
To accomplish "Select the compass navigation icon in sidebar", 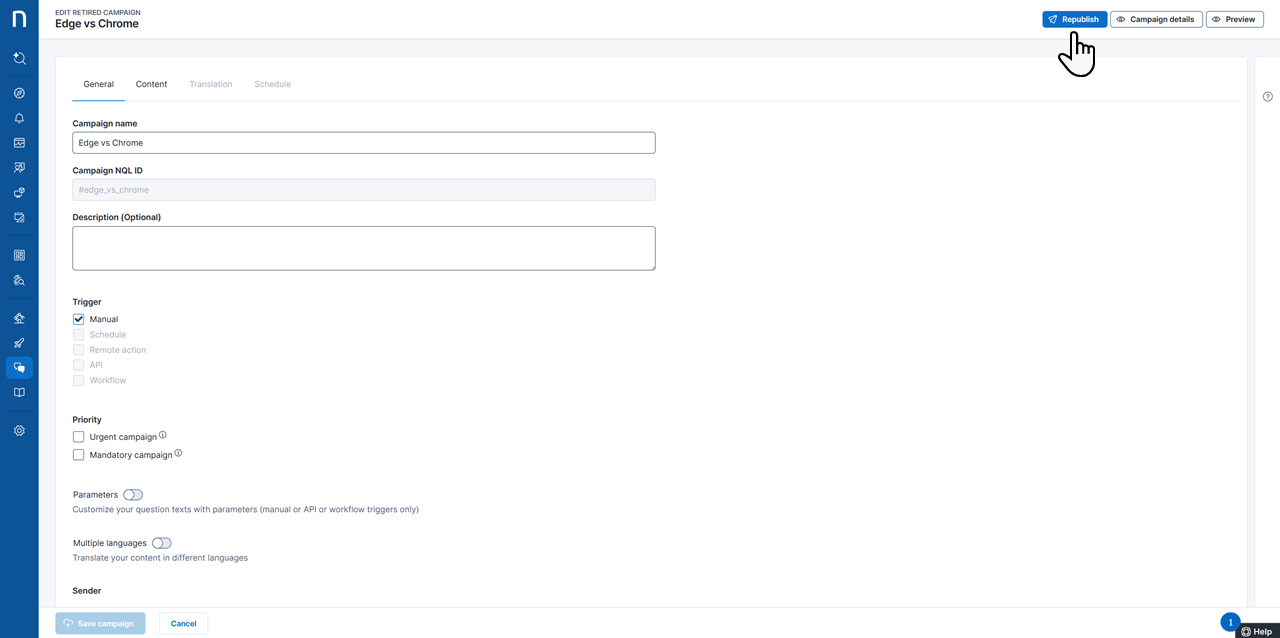I will (x=19, y=92).
